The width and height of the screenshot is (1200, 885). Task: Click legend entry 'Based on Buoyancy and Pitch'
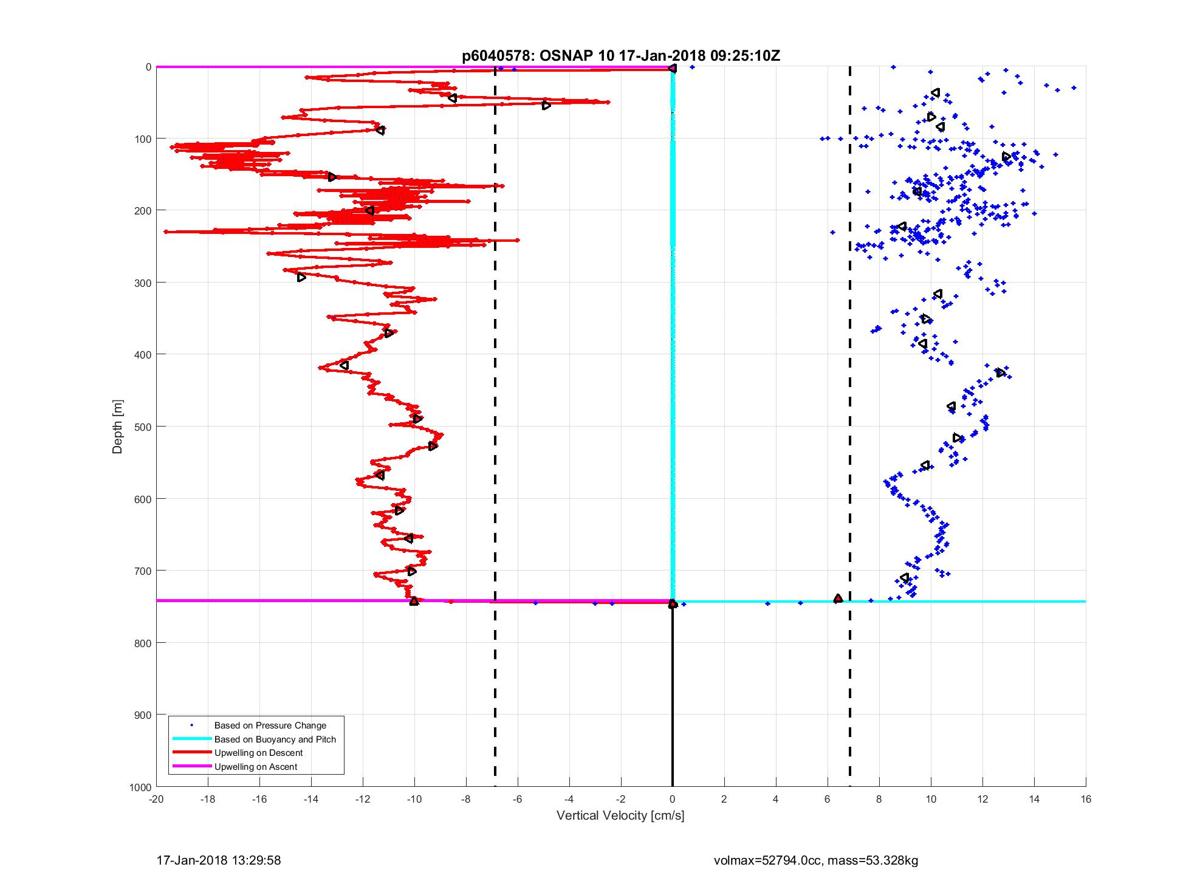[x=275, y=739]
